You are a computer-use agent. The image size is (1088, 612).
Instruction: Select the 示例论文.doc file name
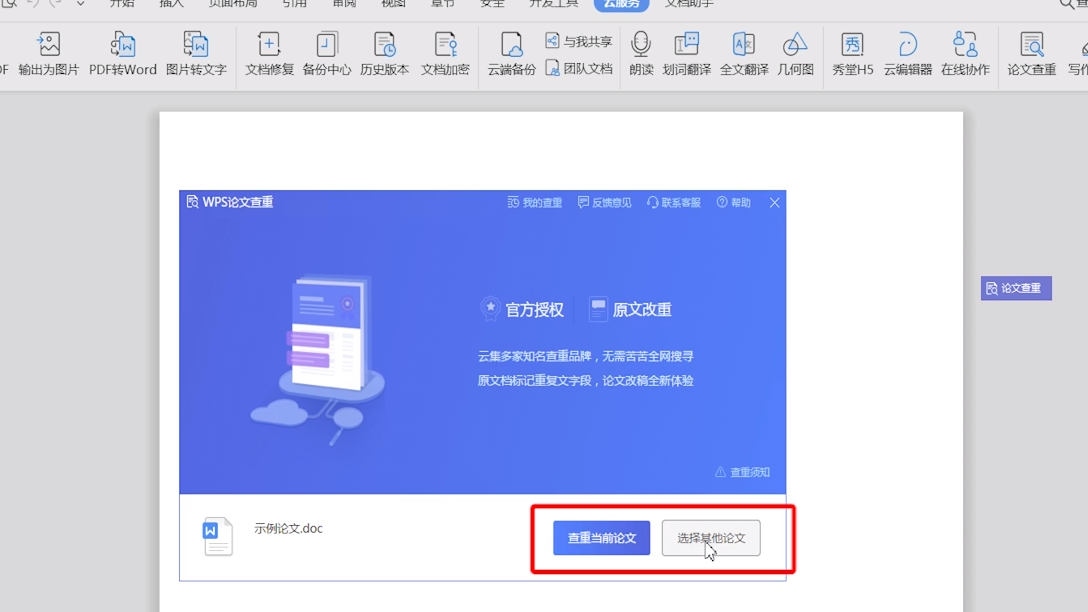288,529
